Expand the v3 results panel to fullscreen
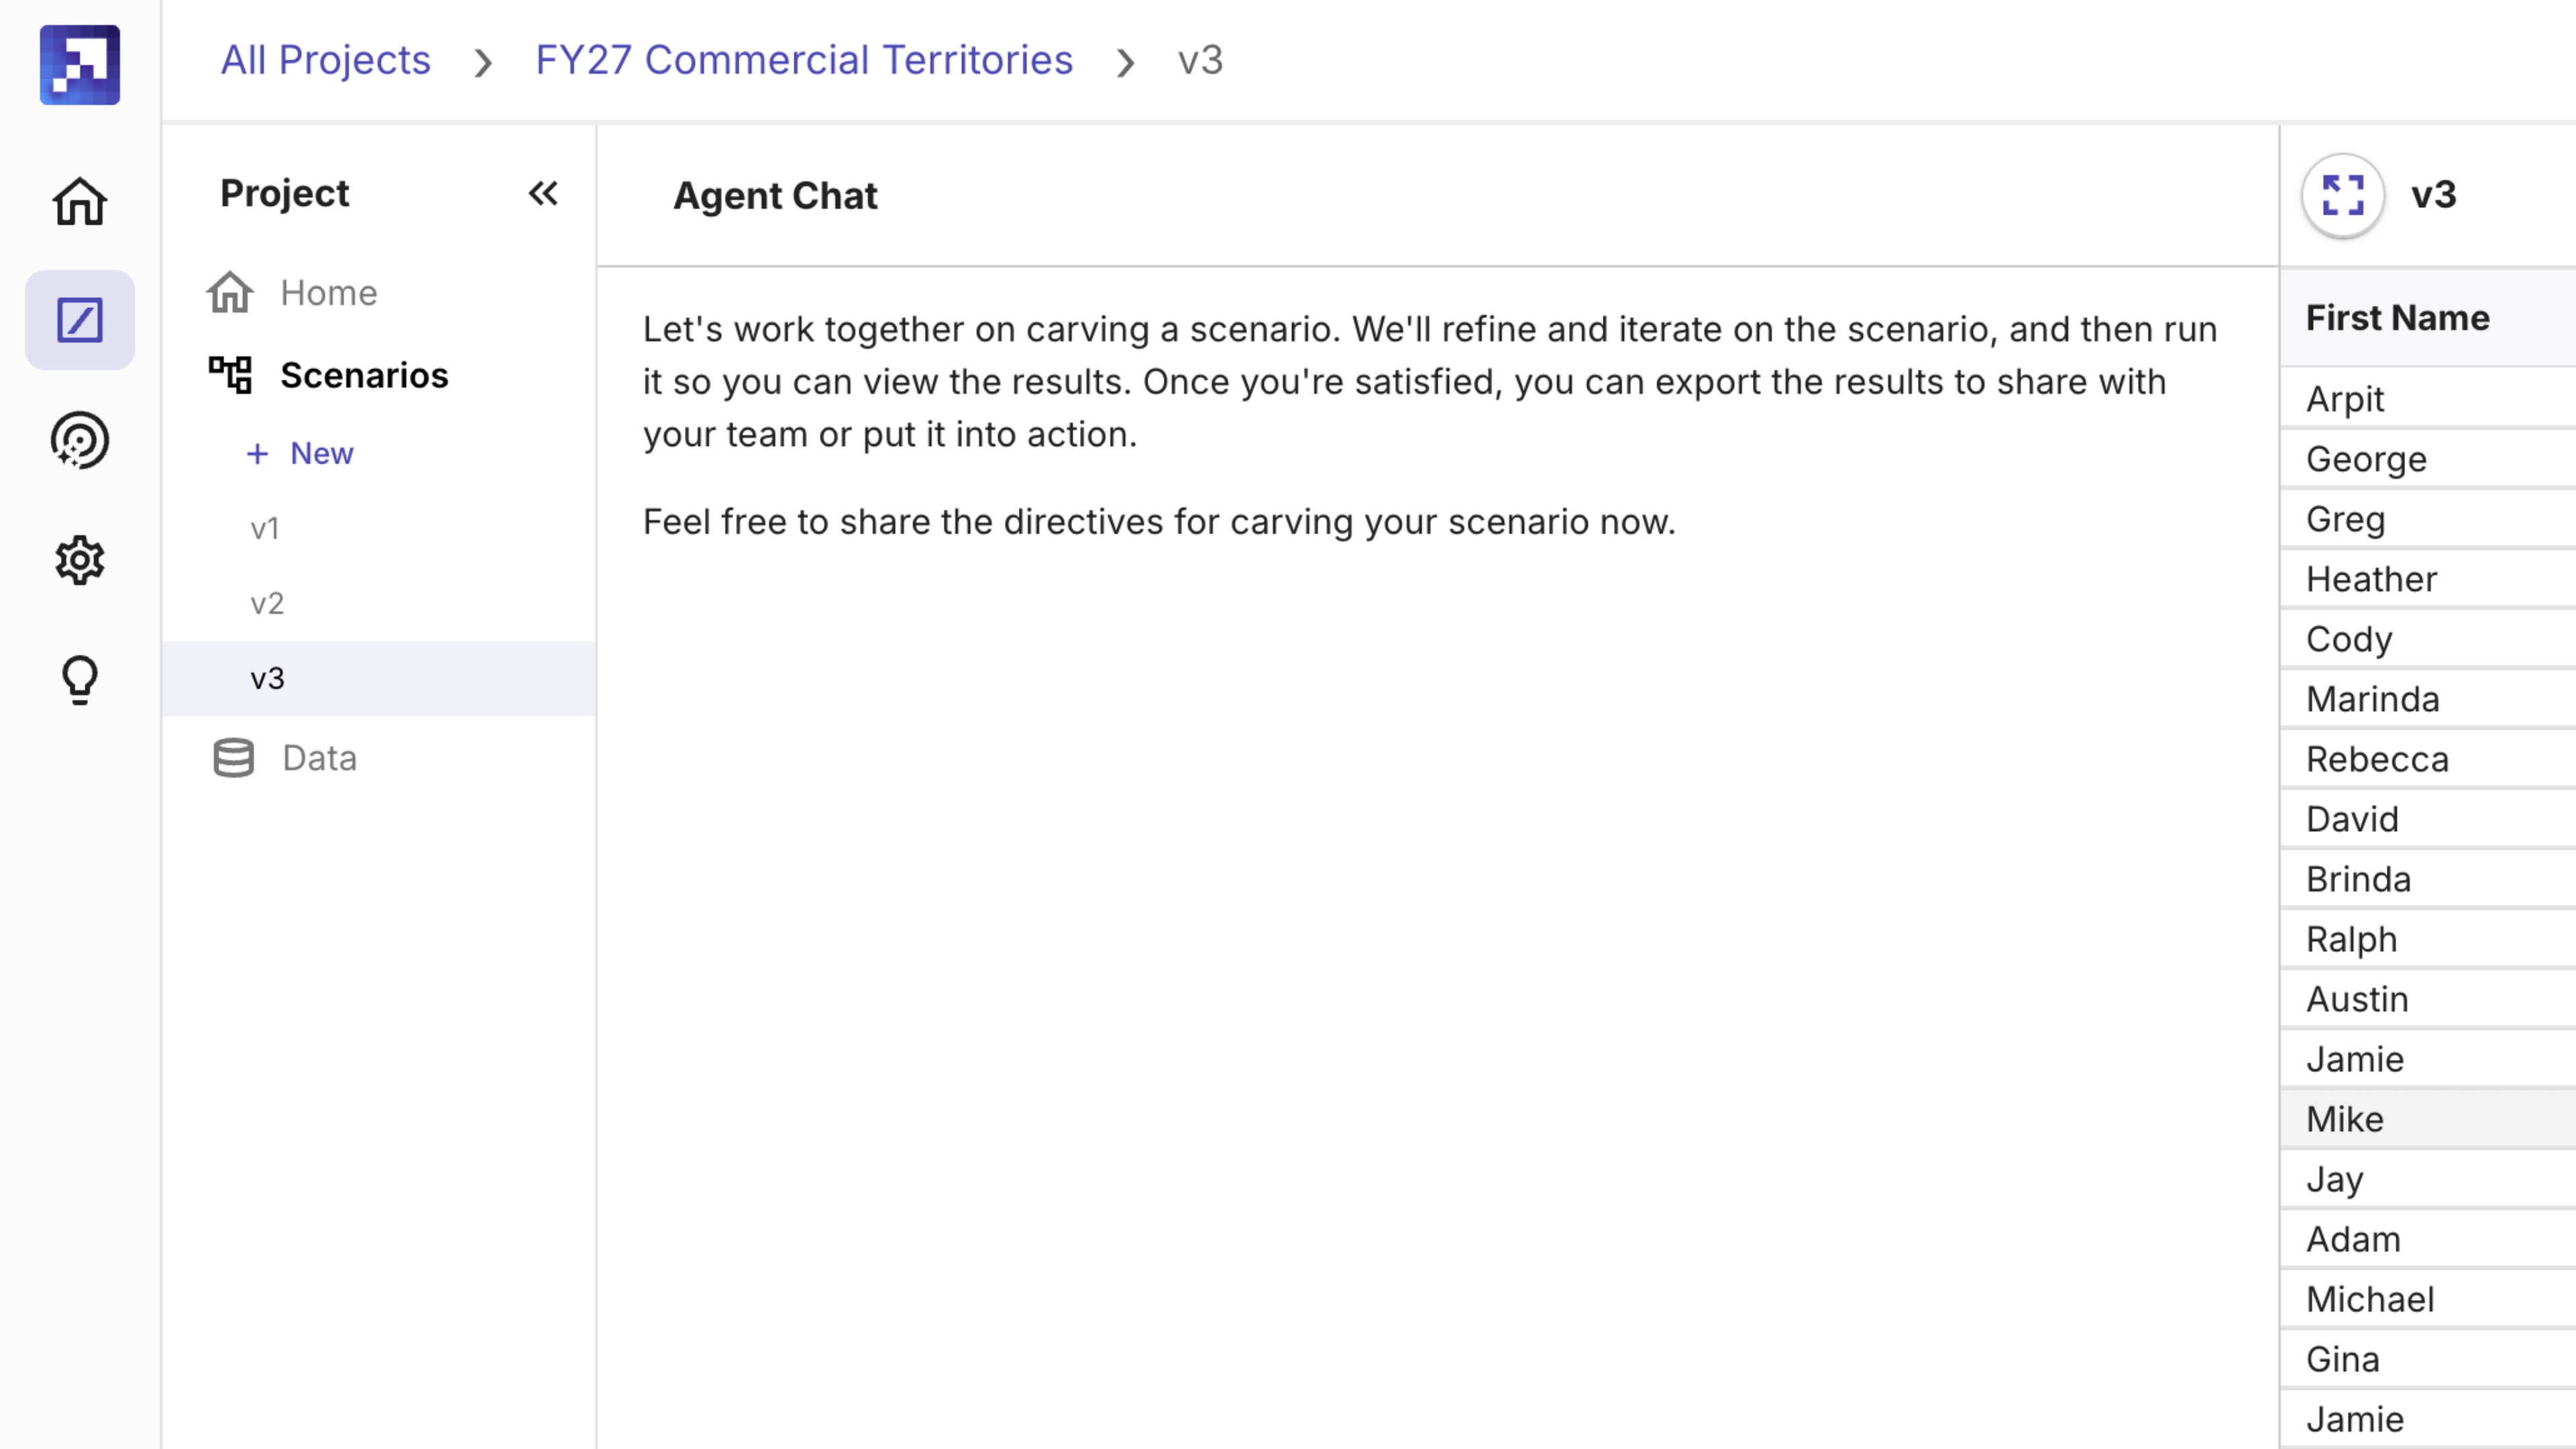The width and height of the screenshot is (2576, 1449). point(2342,196)
